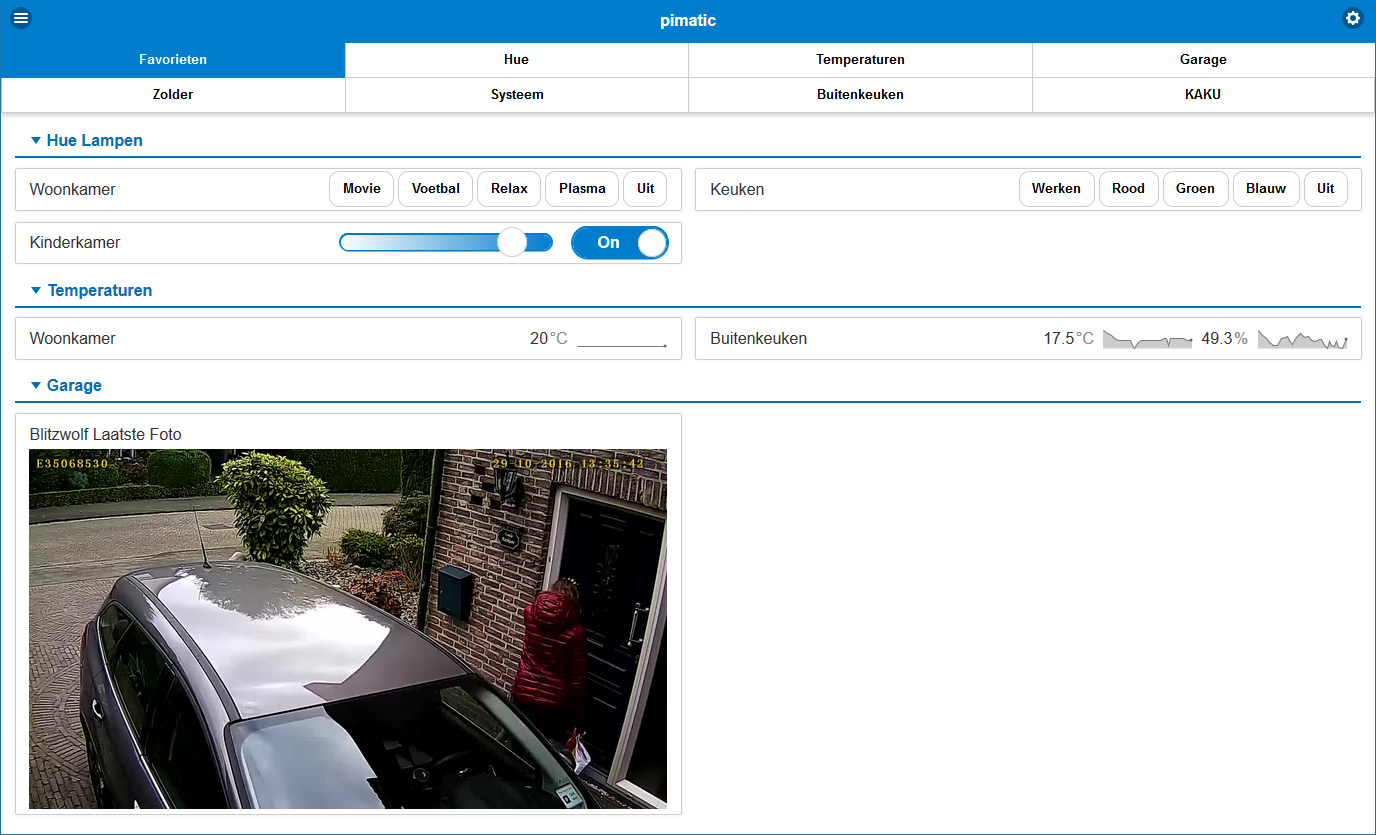1376x835 pixels.
Task: Toggle the Kinderkamer On switch
Action: [x=619, y=243]
